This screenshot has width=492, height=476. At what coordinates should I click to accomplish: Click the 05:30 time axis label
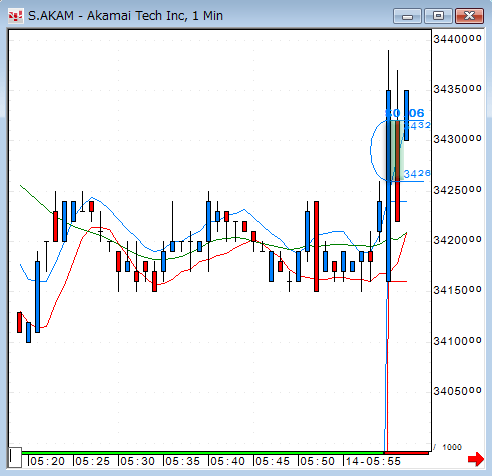137,461
